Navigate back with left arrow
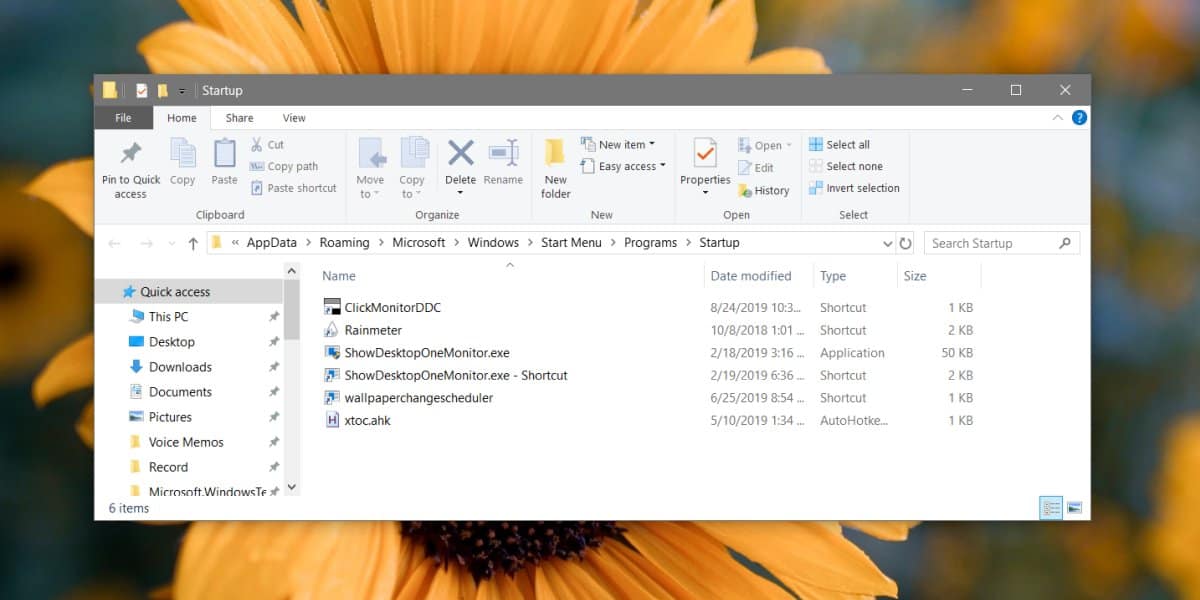Viewport: 1200px width, 600px height. pyautogui.click(x=114, y=243)
